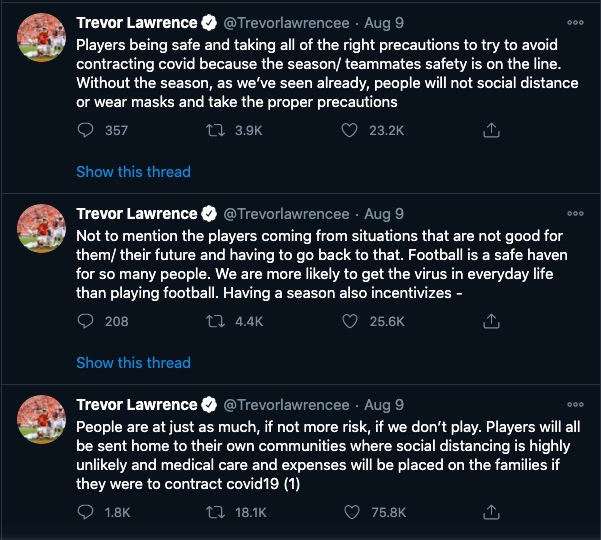This screenshot has width=601, height=540.
Task: Show this thread under the second tweet
Action: tap(133, 363)
